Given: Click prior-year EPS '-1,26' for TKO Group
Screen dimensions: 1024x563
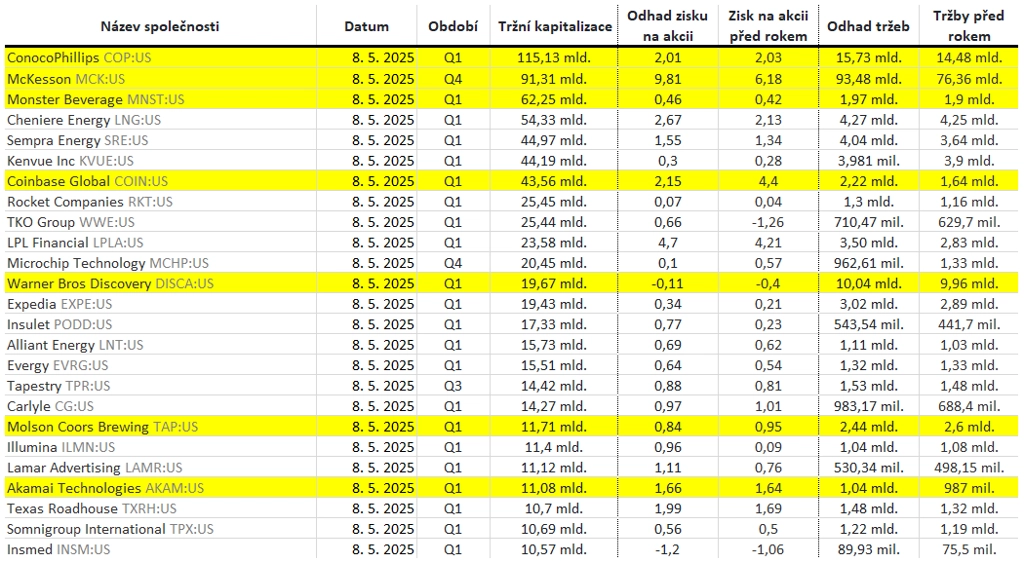Looking at the screenshot, I should [767, 223].
